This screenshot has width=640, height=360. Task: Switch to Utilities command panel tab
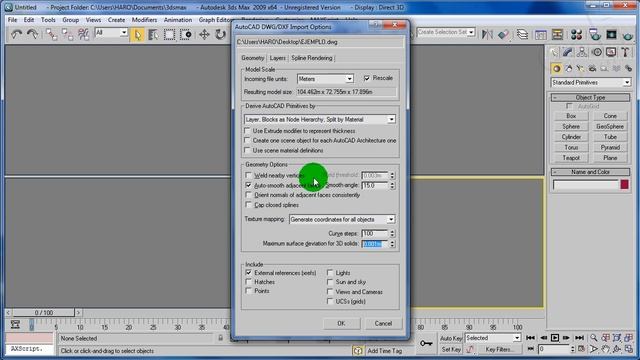coord(625,52)
